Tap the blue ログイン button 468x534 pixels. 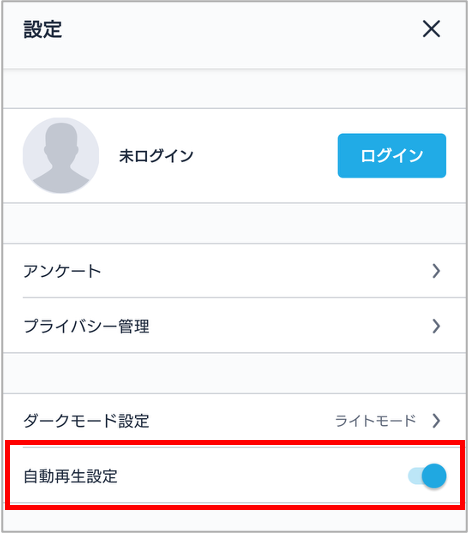point(392,156)
